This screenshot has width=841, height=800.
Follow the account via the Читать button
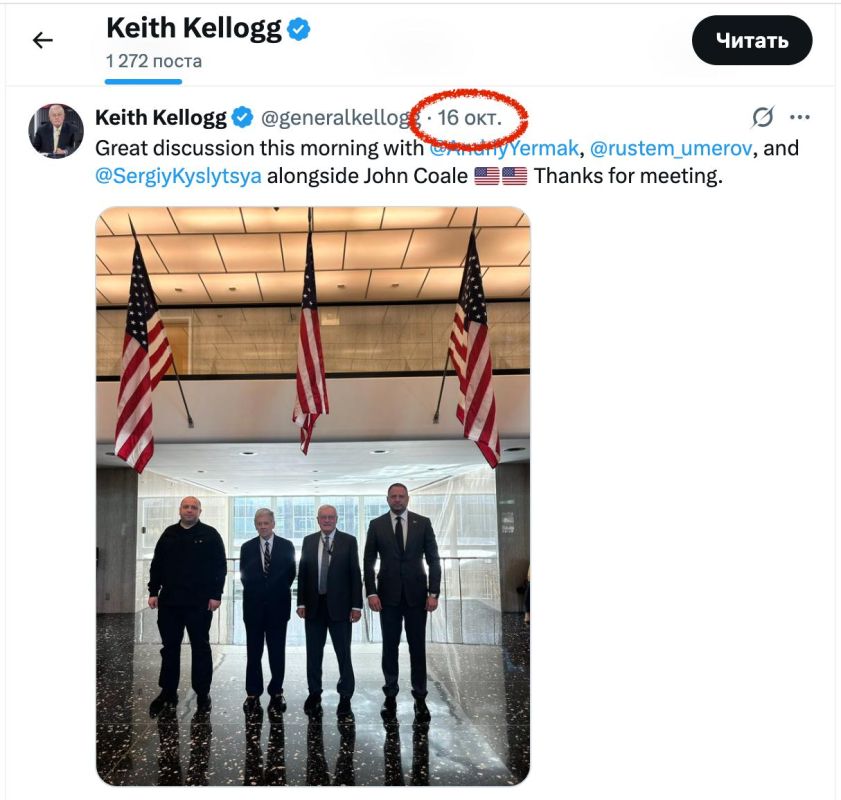click(753, 39)
